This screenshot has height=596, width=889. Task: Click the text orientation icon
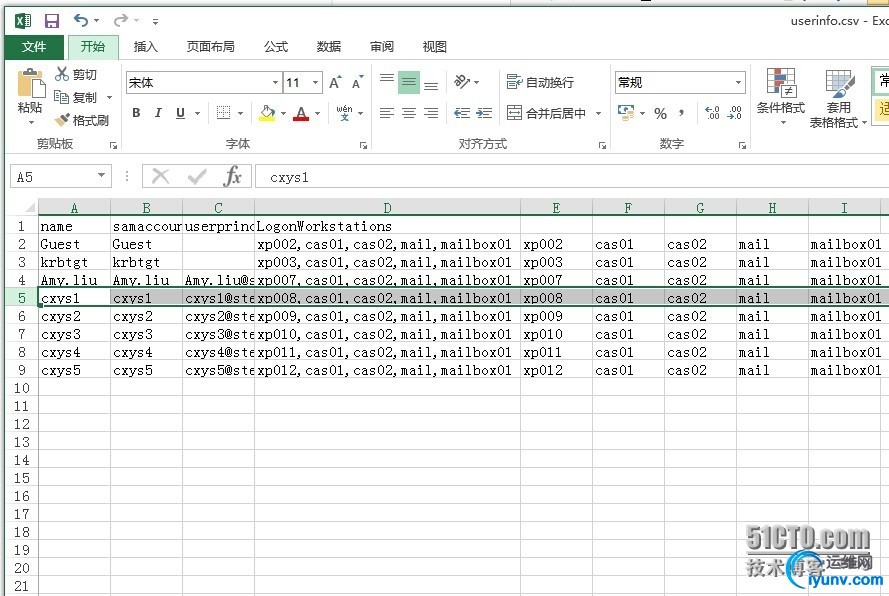(462, 82)
